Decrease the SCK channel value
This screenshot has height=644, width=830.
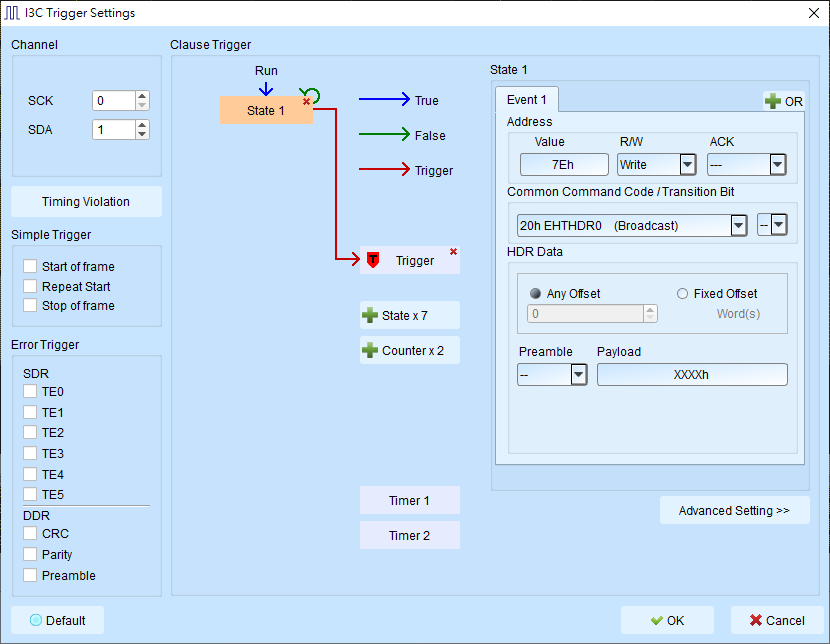coord(142,105)
